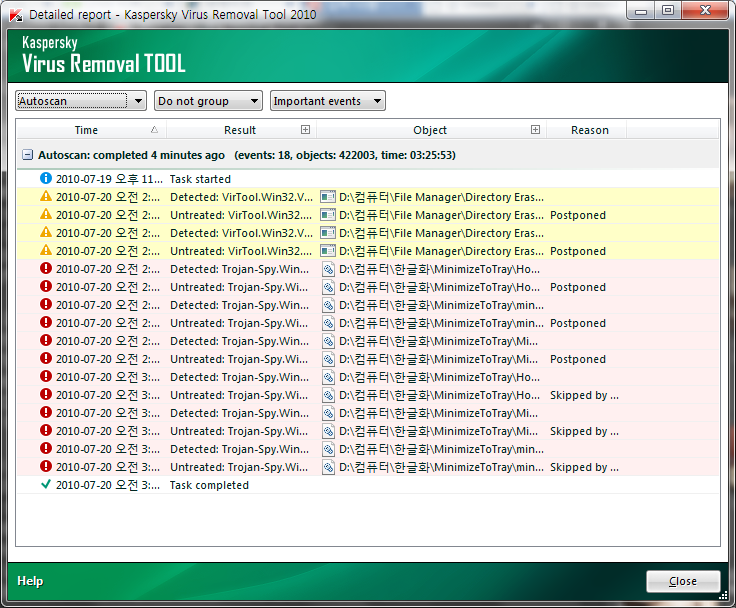Select the Task completed row text
Image resolution: width=736 pixels, height=608 pixels.
(209, 485)
